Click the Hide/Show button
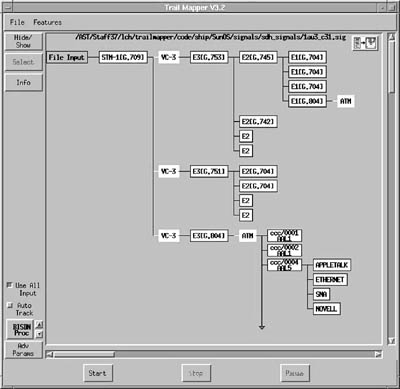This screenshot has height=389, width=400. [x=23, y=41]
